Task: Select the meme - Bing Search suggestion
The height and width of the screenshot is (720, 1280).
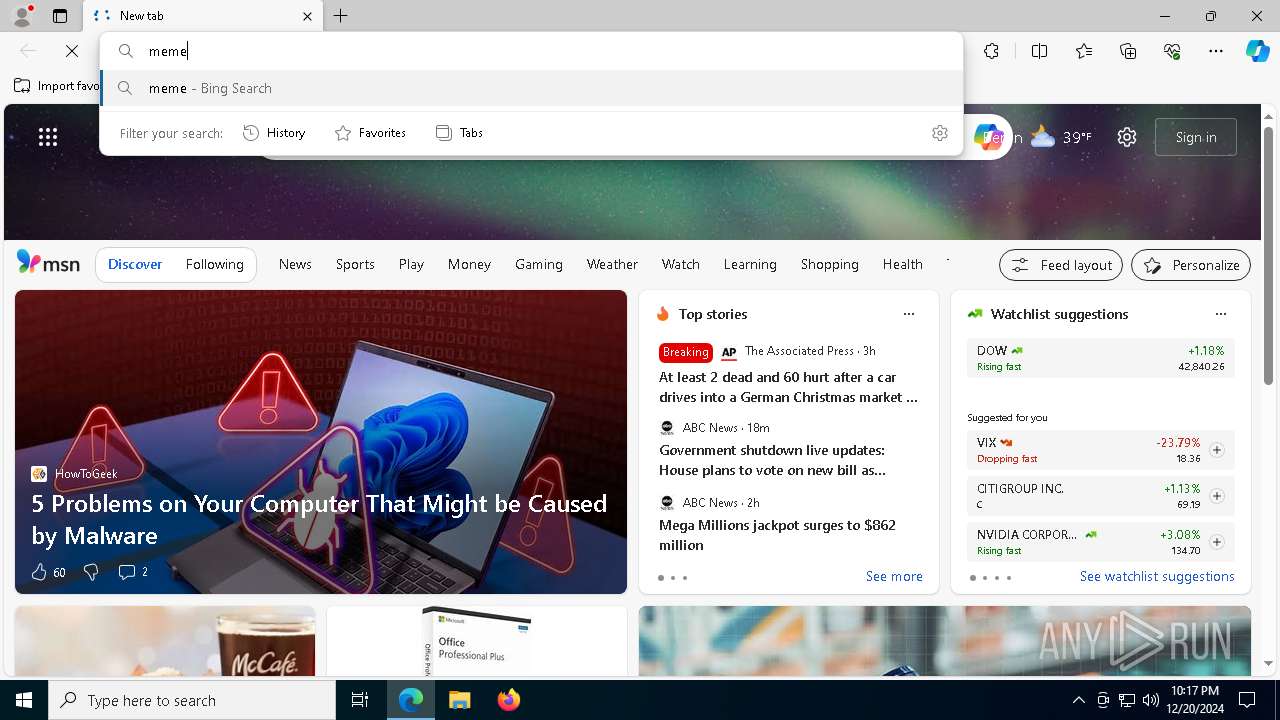Action: pyautogui.click(x=532, y=88)
